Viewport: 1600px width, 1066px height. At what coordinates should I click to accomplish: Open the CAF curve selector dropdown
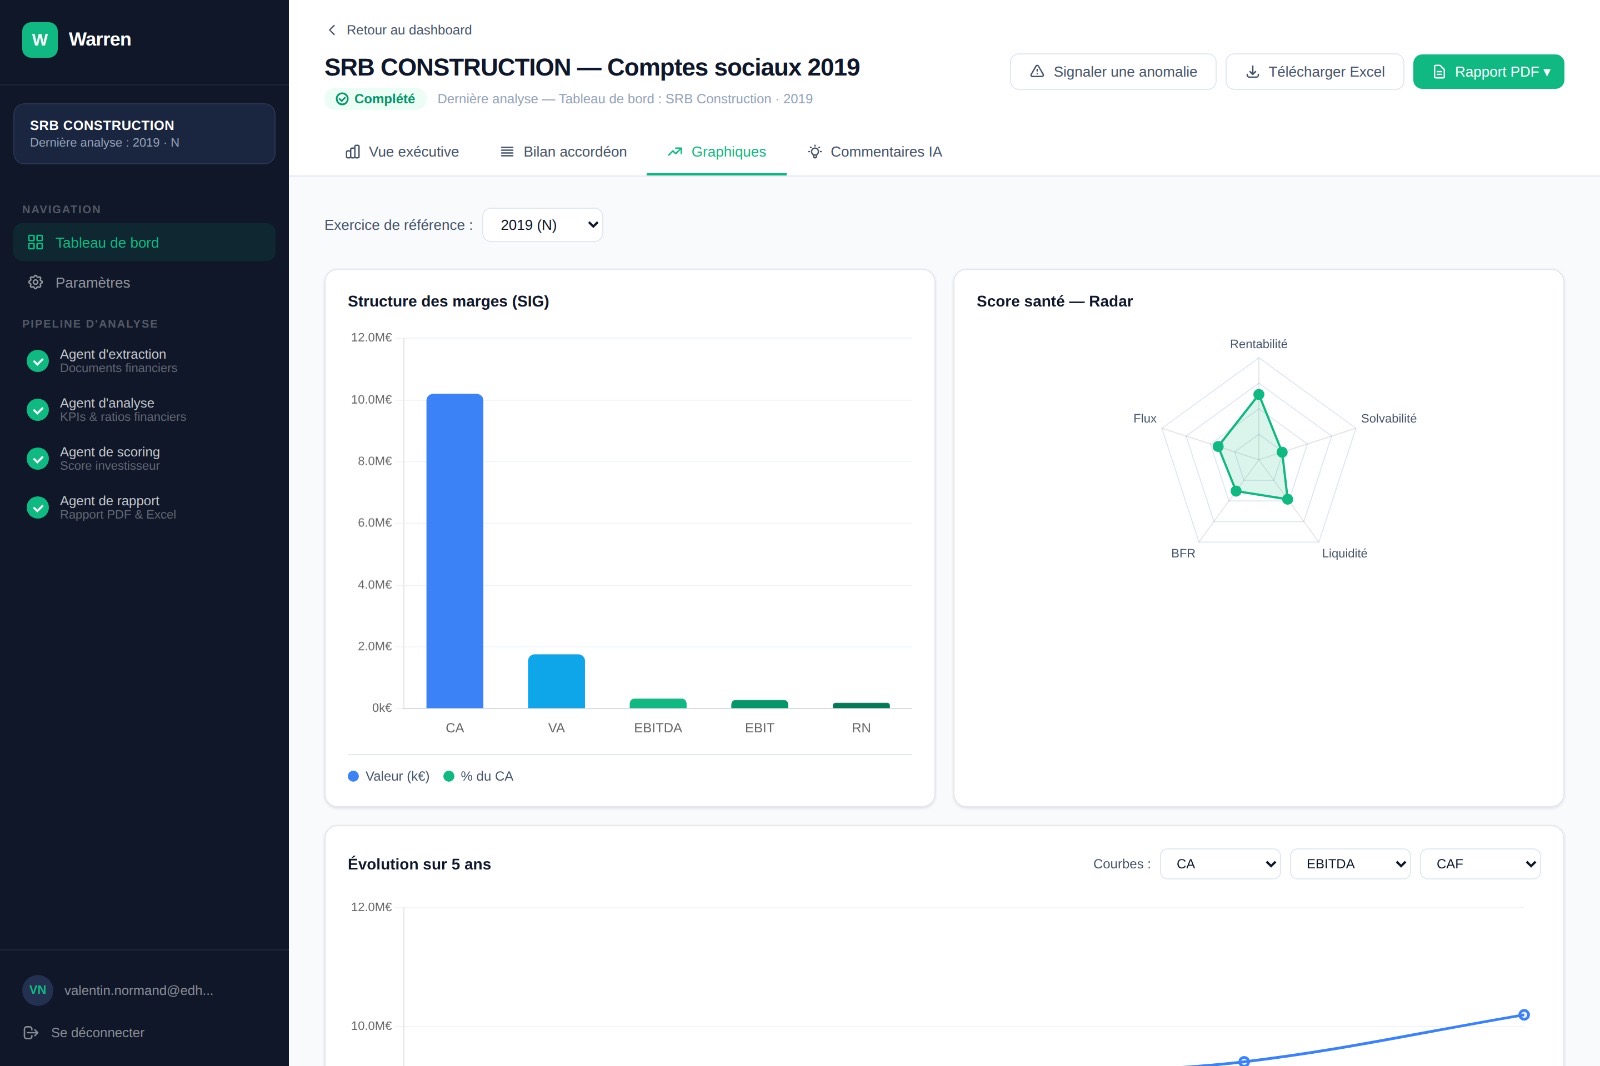(x=1480, y=864)
